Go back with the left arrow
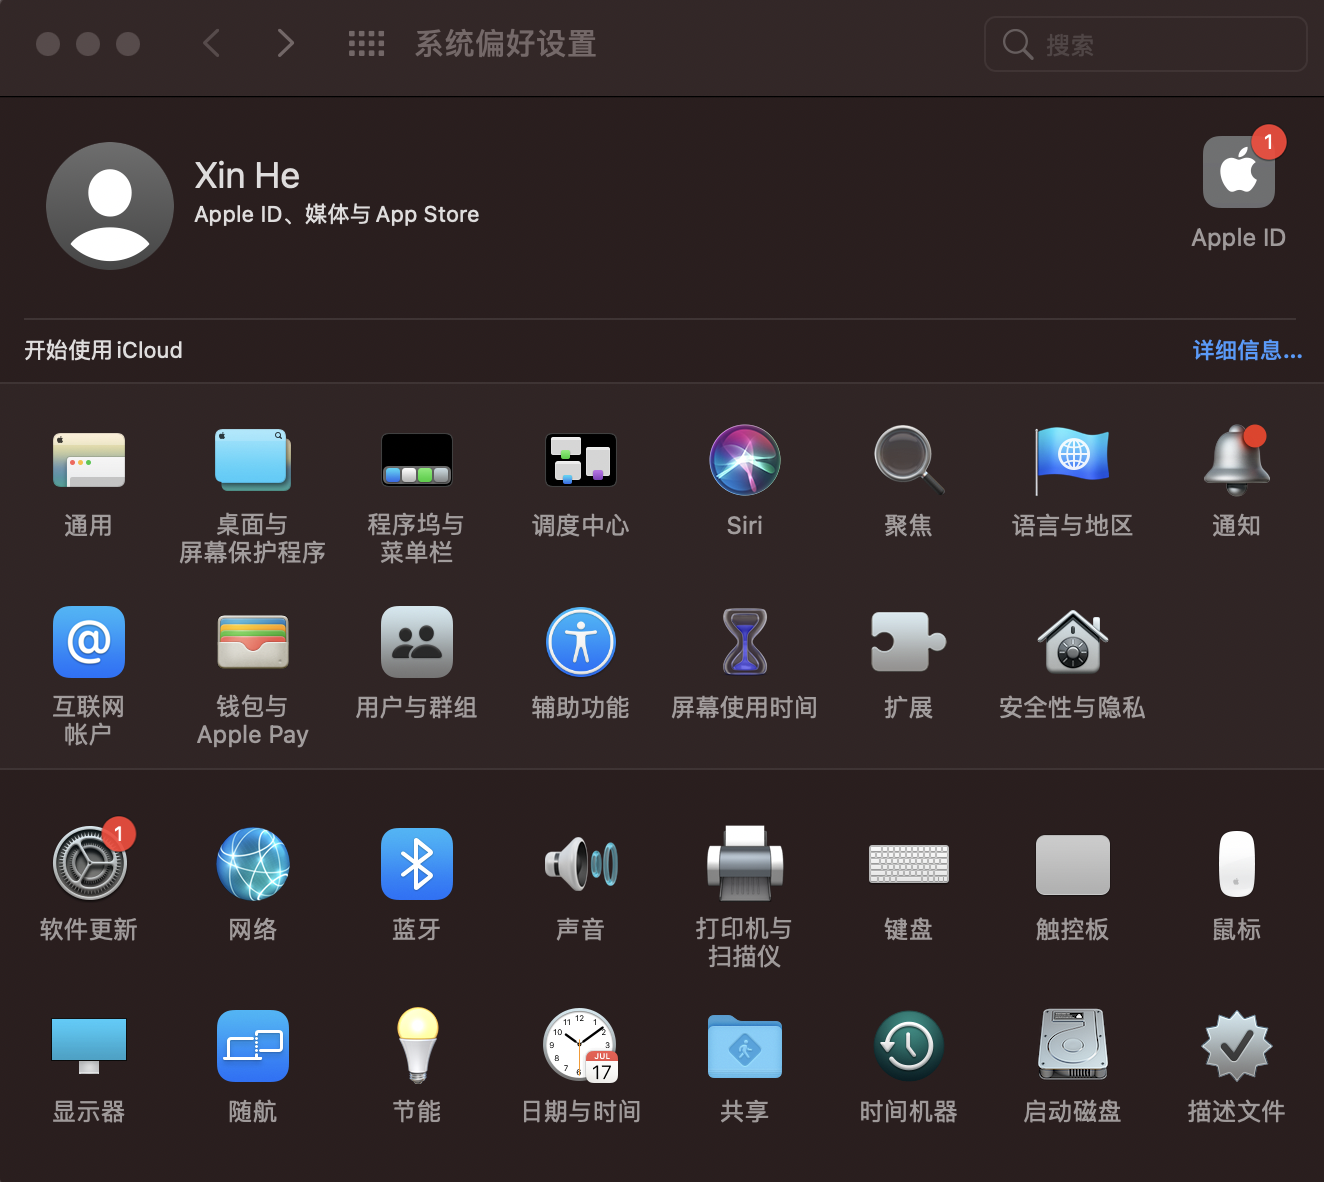The image size is (1324, 1182). pos(211,43)
